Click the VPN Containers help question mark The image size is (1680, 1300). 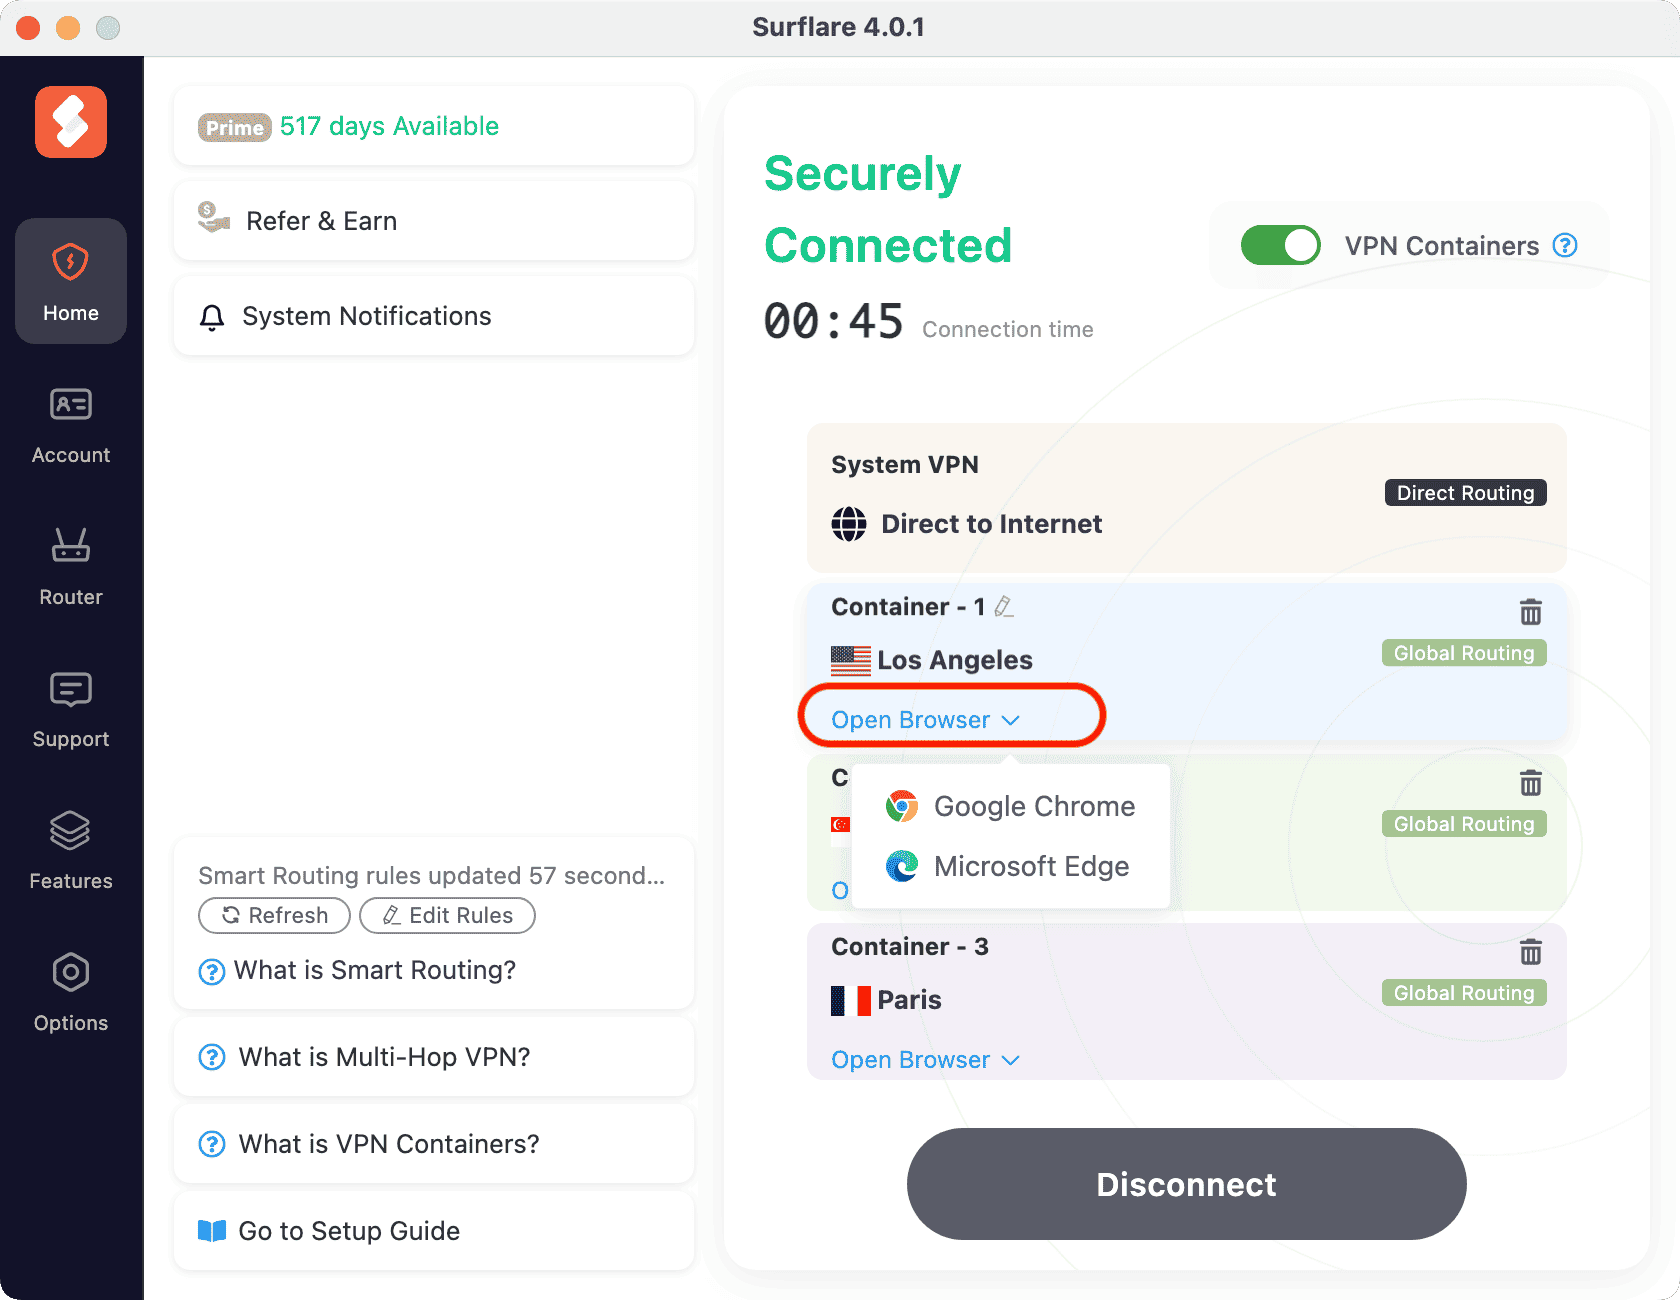pos(1565,246)
